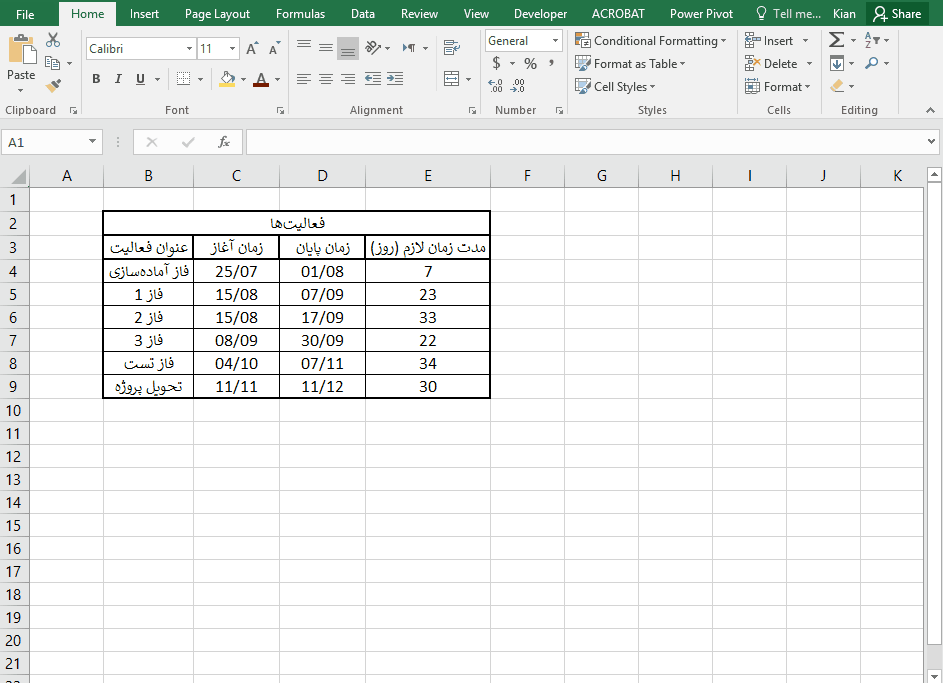This screenshot has width=943, height=683.
Task: Open the Conditional Formatting dropdown
Action: 650,41
